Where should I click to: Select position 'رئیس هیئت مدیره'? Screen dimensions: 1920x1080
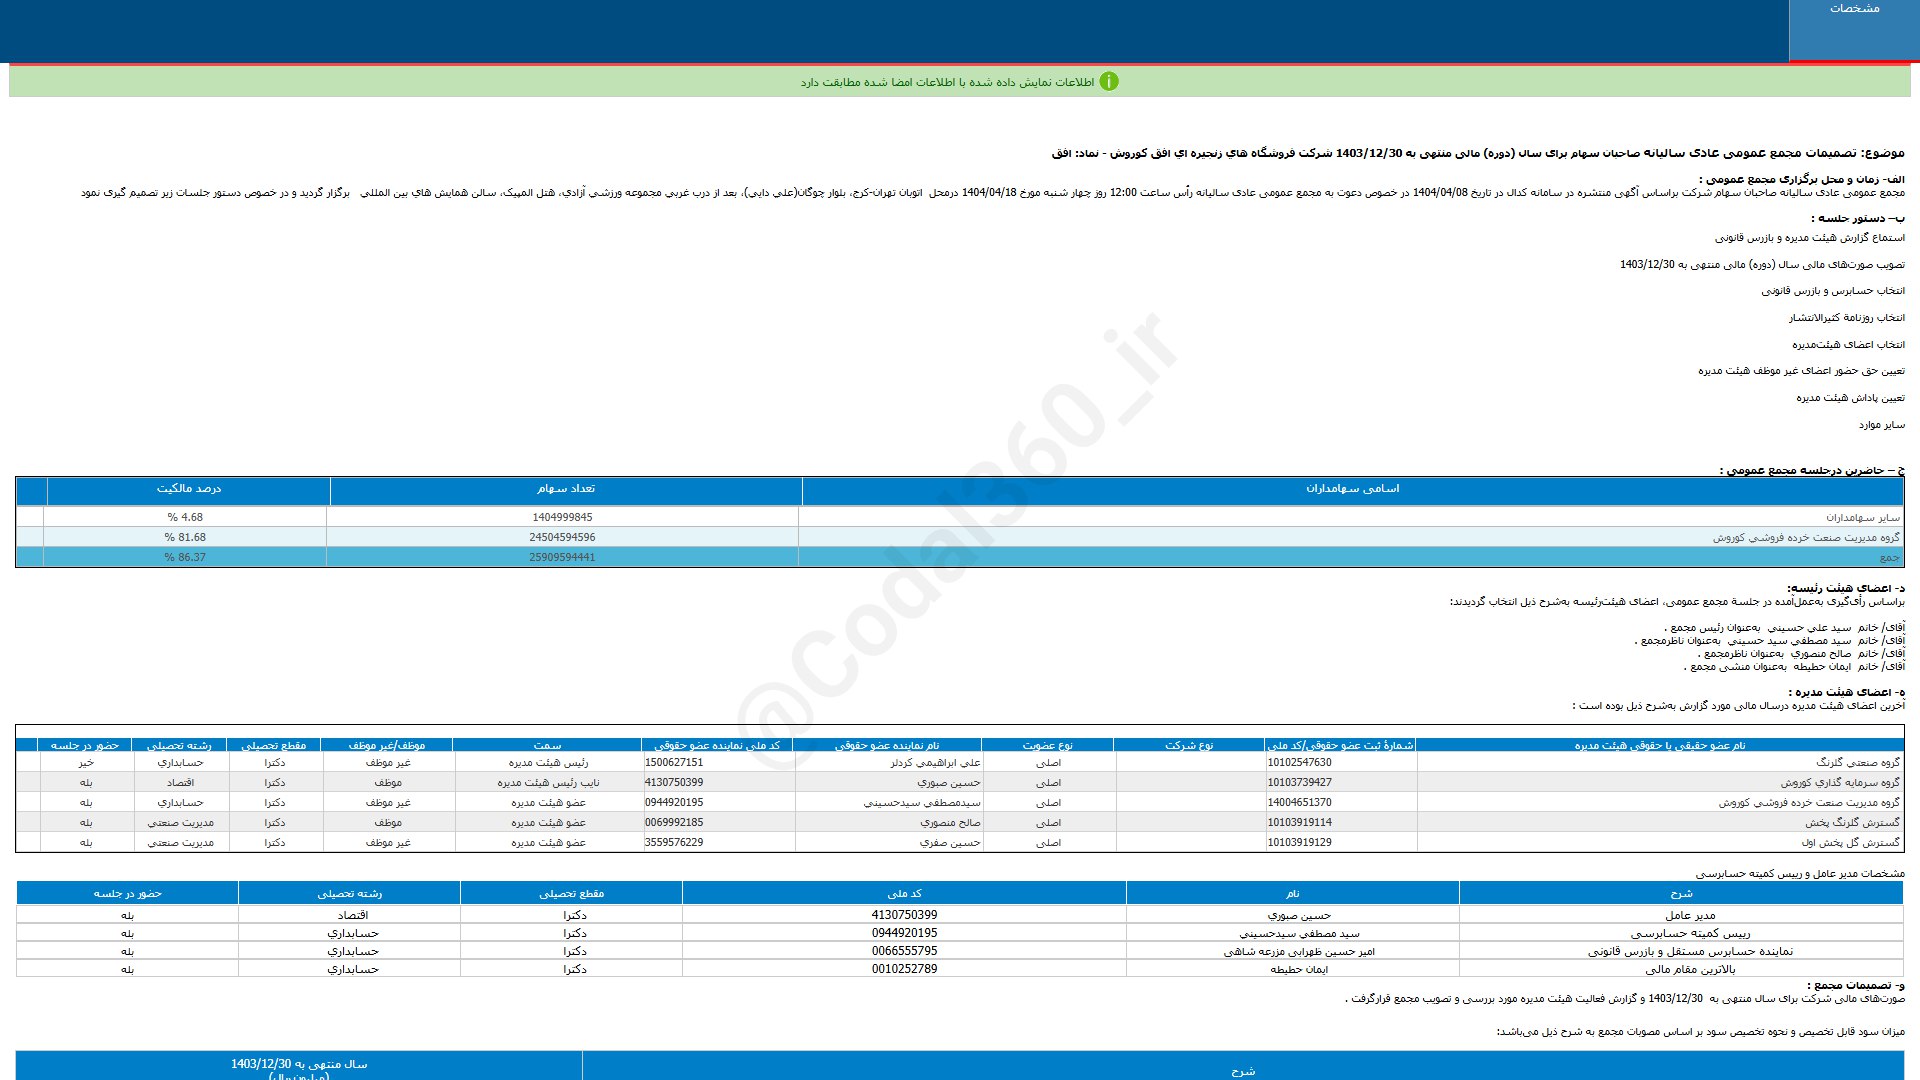(x=548, y=763)
